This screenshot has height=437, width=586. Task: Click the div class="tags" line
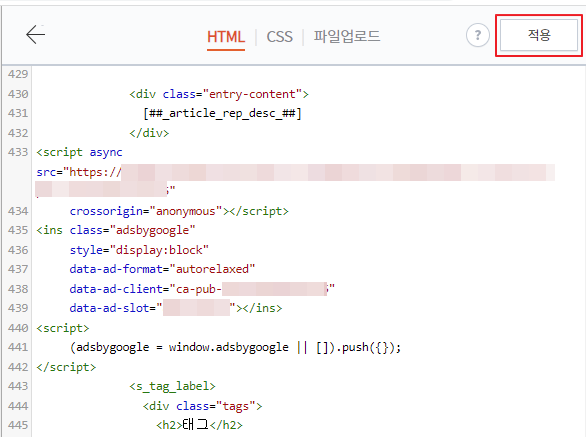[203, 406]
